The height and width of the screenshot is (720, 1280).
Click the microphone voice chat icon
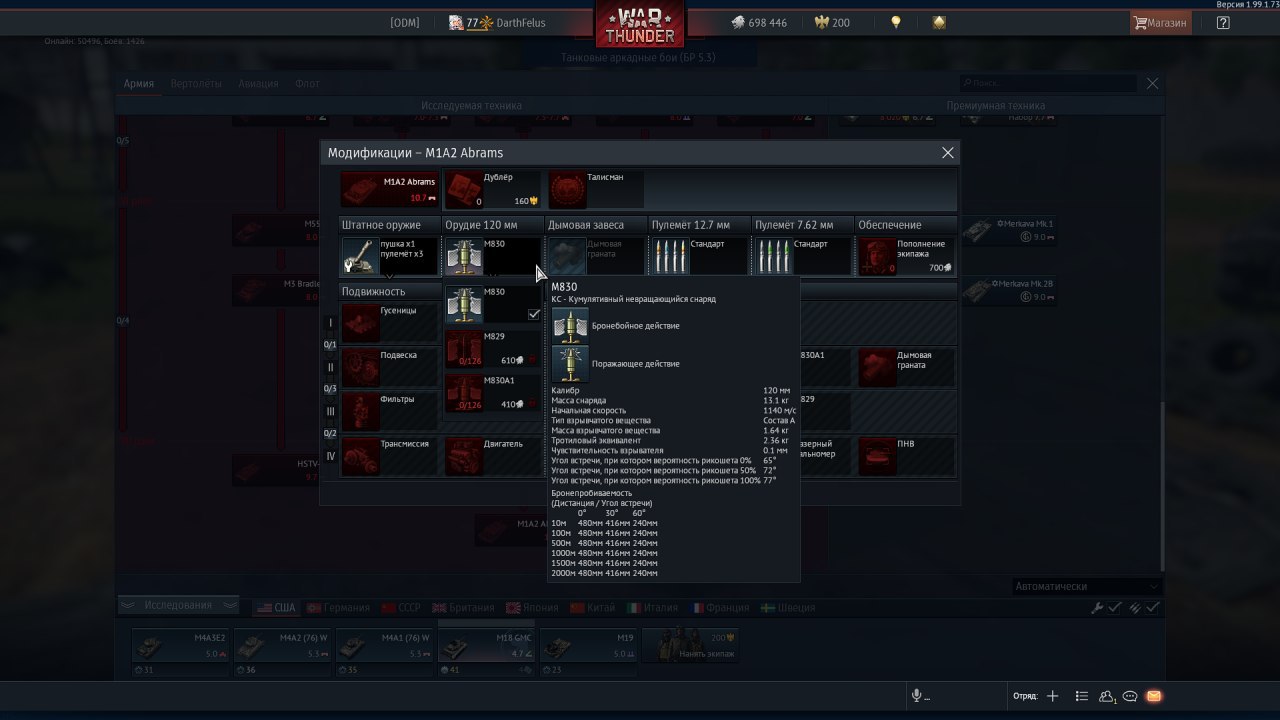[x=916, y=696]
